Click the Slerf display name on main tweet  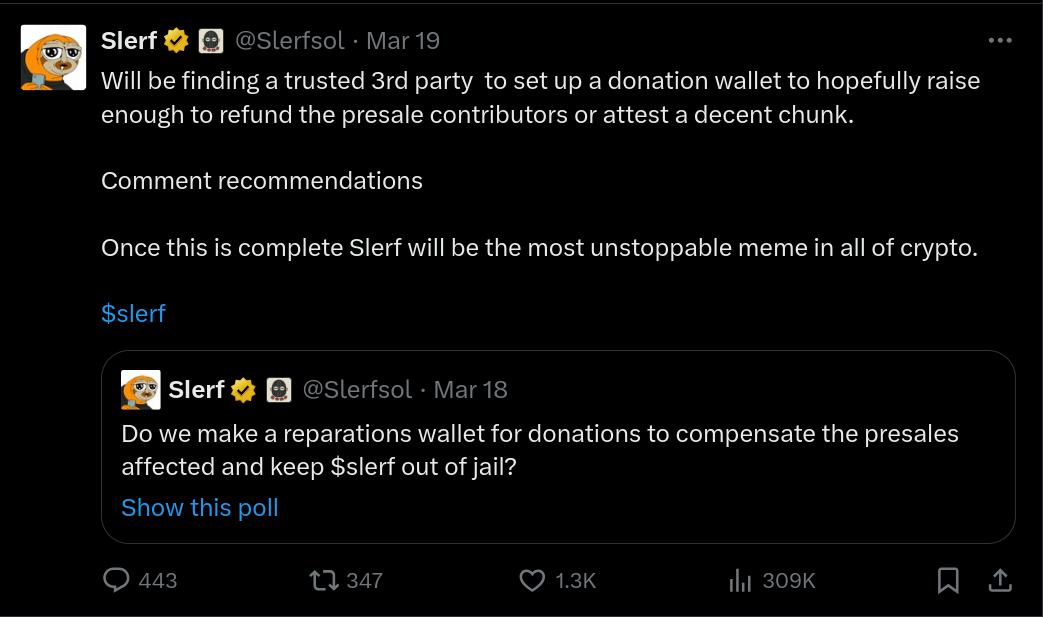click(x=129, y=41)
